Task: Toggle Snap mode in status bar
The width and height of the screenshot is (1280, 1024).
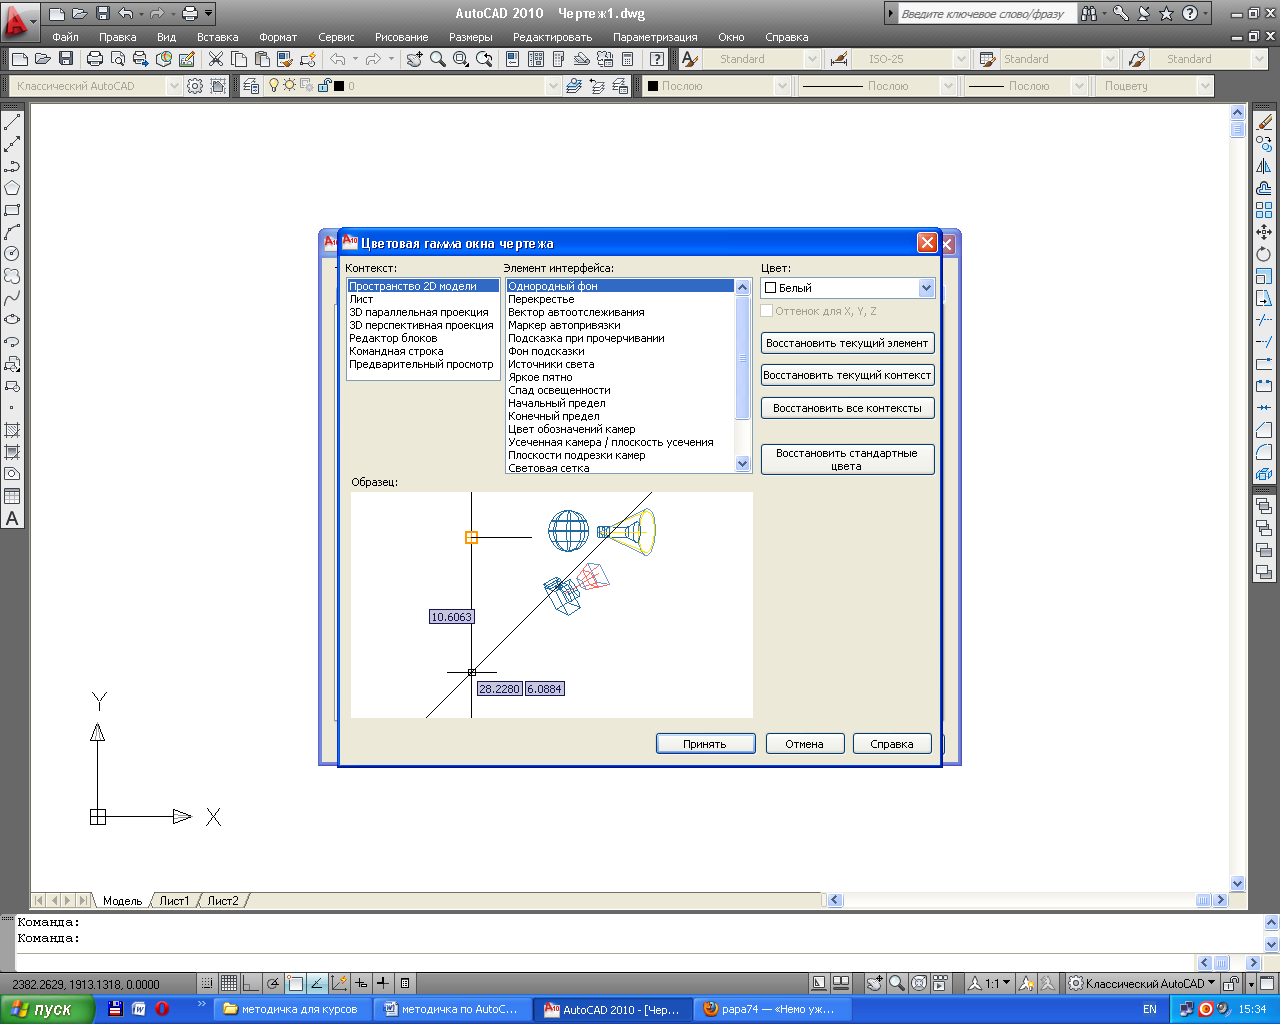Action: point(207,983)
